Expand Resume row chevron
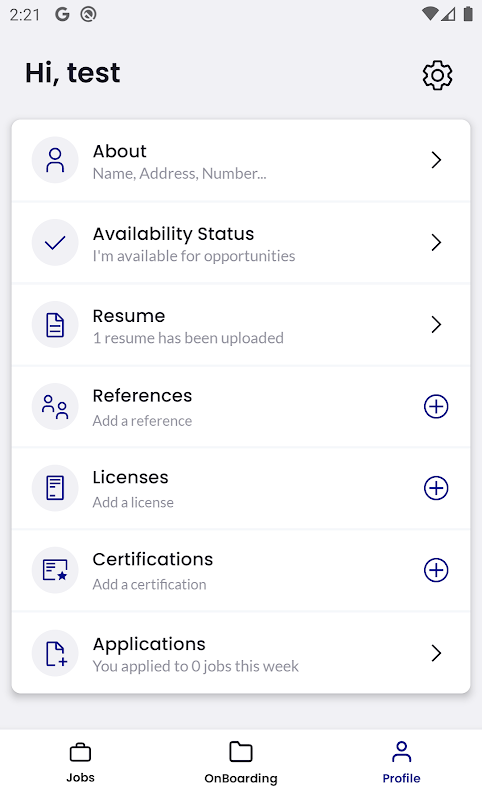482x800 pixels. (x=436, y=324)
